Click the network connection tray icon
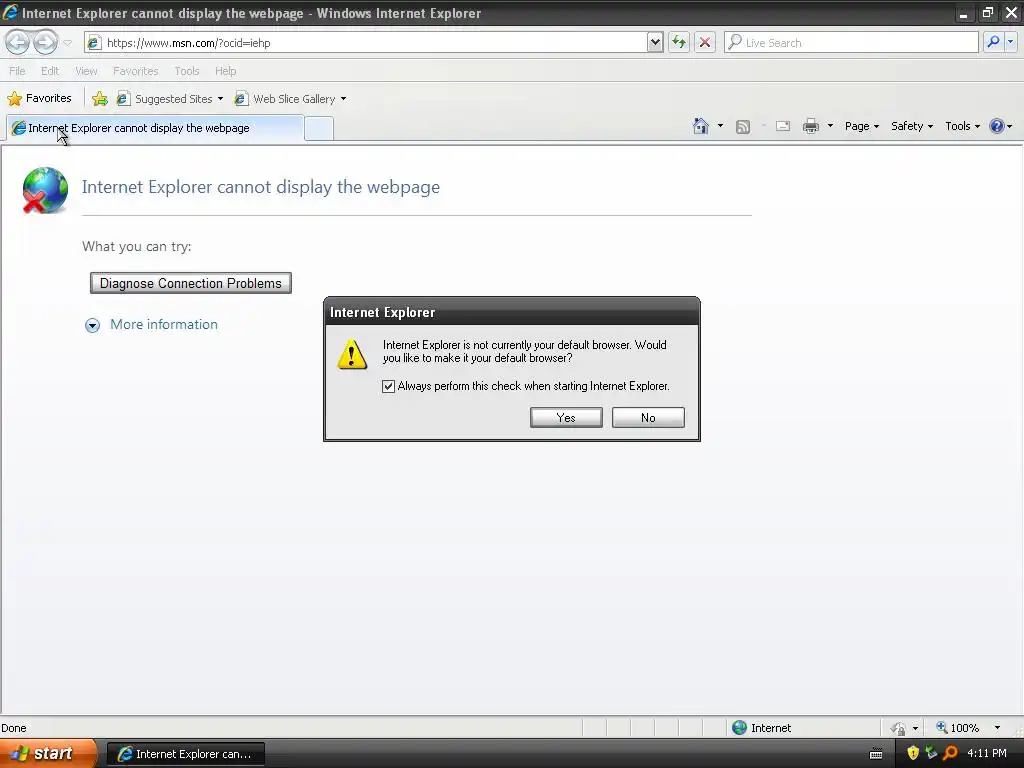The width and height of the screenshot is (1024, 768). [x=931, y=753]
